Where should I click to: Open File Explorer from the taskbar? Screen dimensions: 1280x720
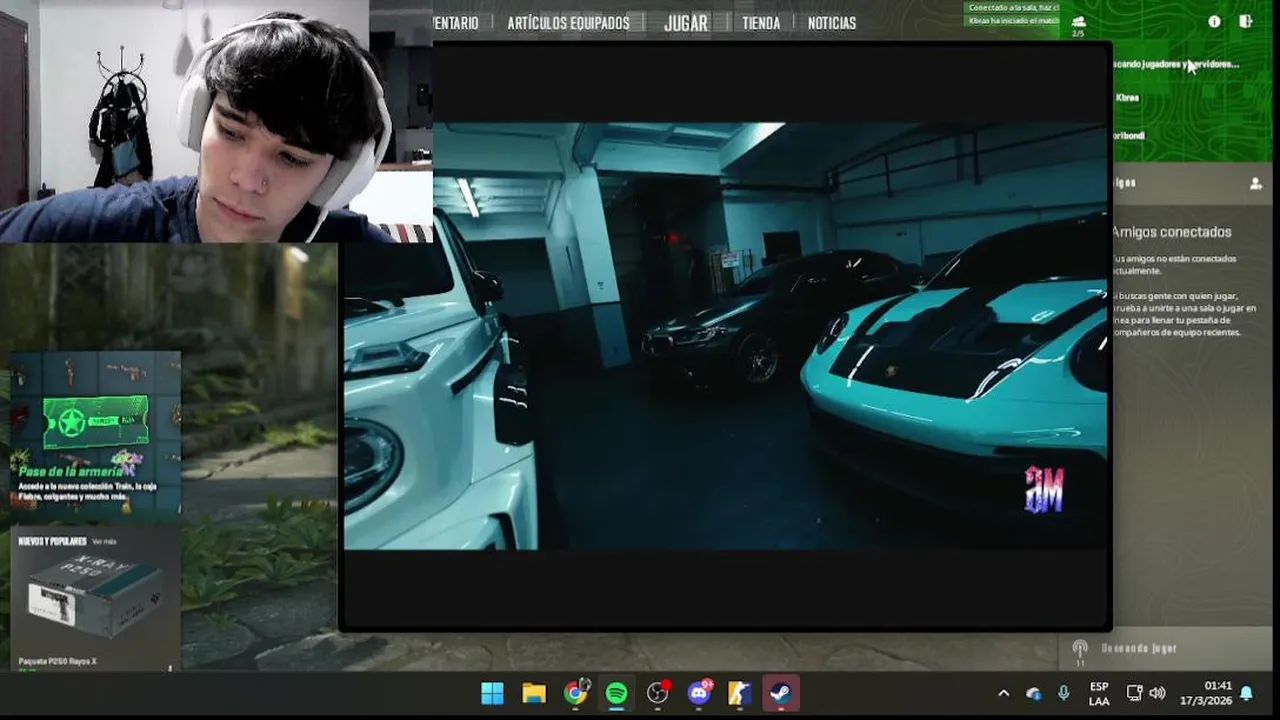[x=534, y=693]
